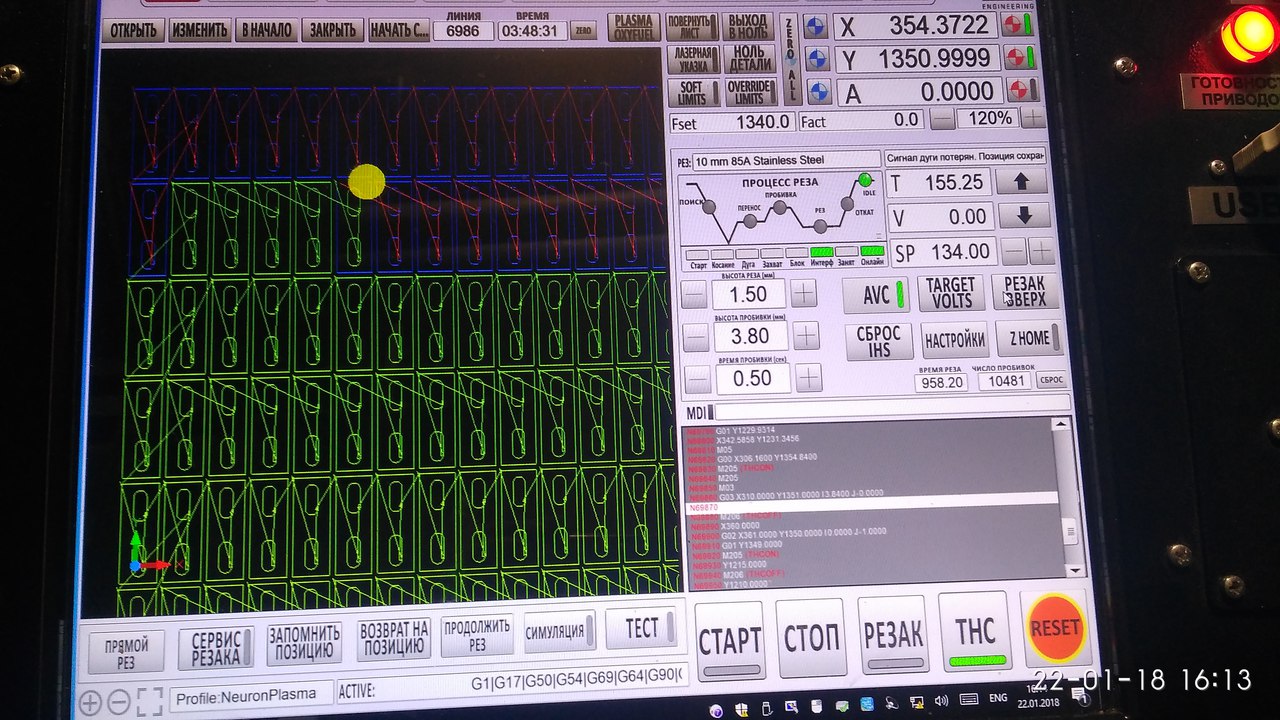Decrease the SP setpoint value
The image size is (1280, 720).
coord(1016,251)
